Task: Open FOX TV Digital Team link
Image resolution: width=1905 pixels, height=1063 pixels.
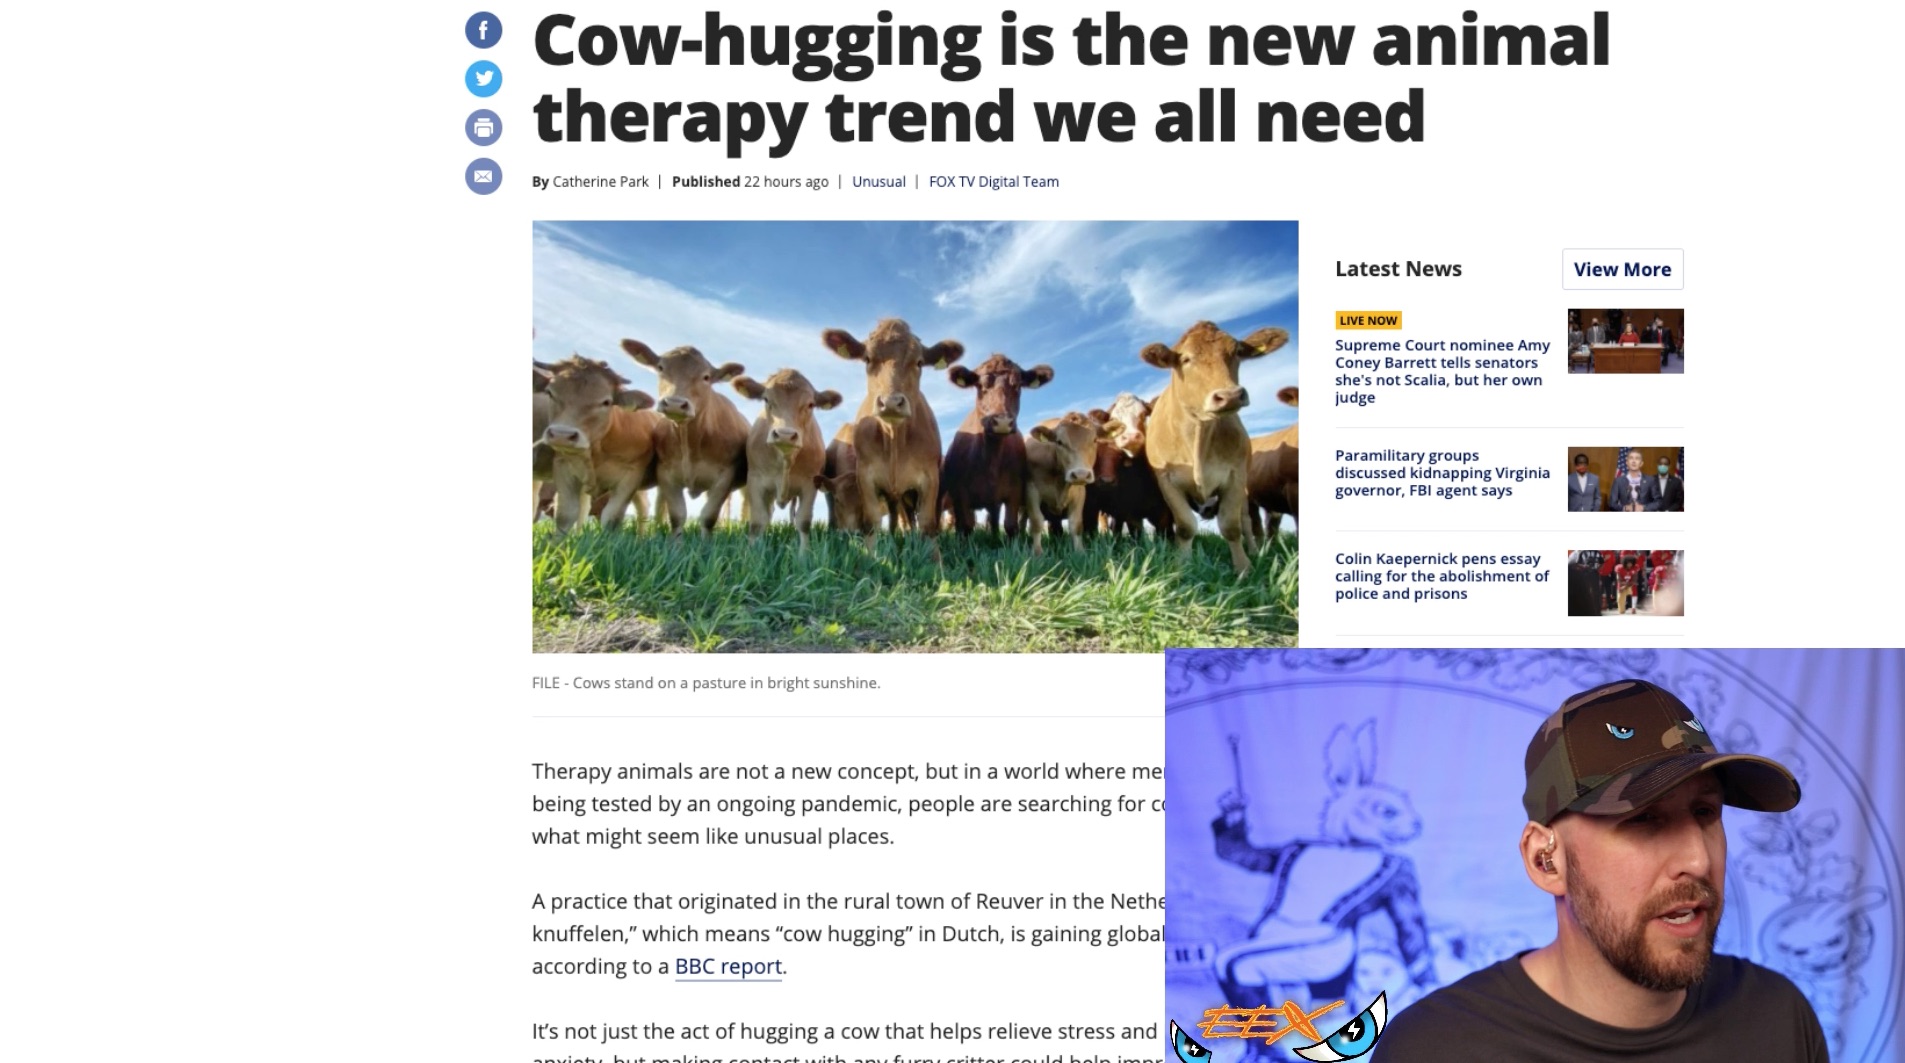Action: 994,181
